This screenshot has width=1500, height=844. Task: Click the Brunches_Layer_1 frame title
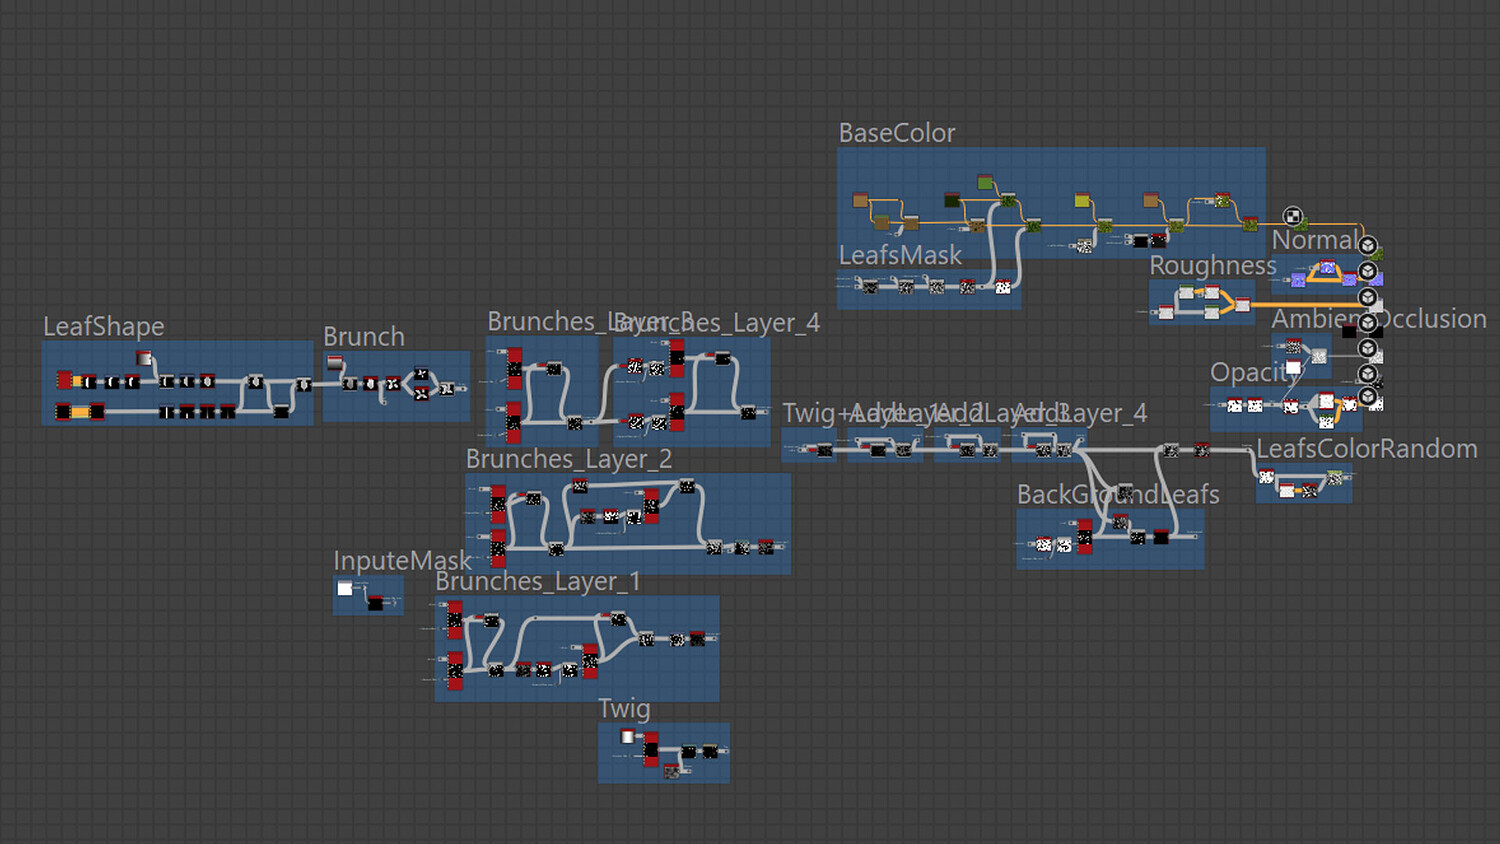(538, 582)
